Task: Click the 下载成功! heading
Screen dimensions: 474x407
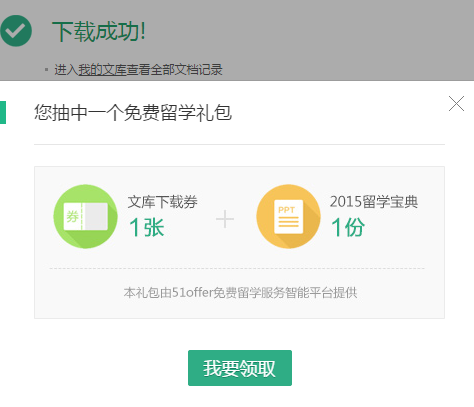Action: tap(99, 32)
